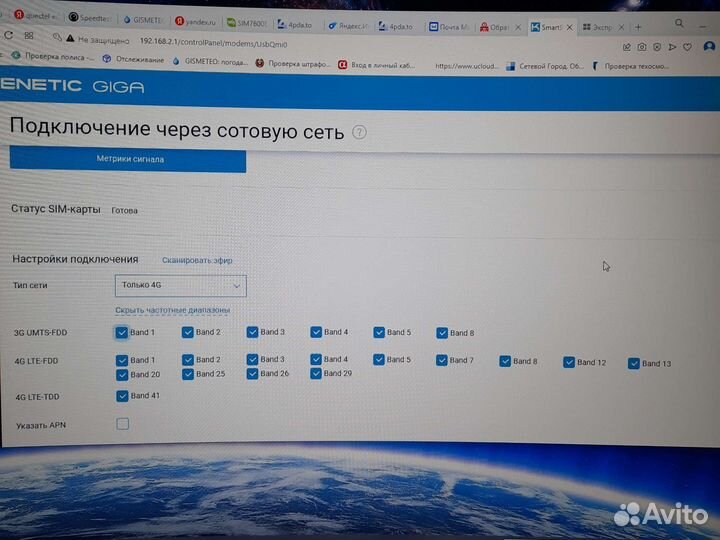Open the 'Вход в личный каб...' bookmark
The width and height of the screenshot is (720, 540).
[377, 65]
